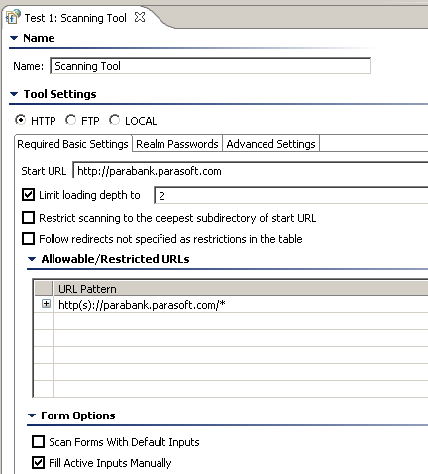Open the Required Basic Settings tab
This screenshot has height=474, width=428.
(x=73, y=144)
